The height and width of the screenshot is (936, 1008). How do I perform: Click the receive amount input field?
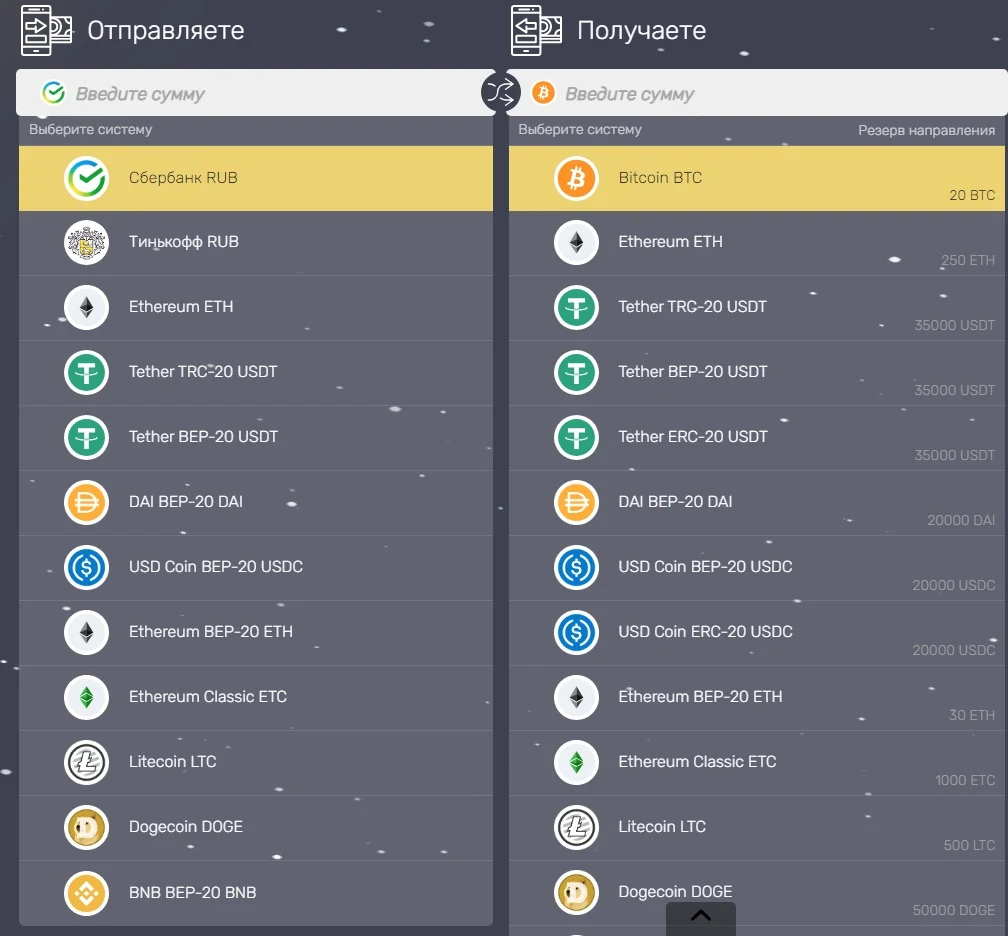point(757,93)
